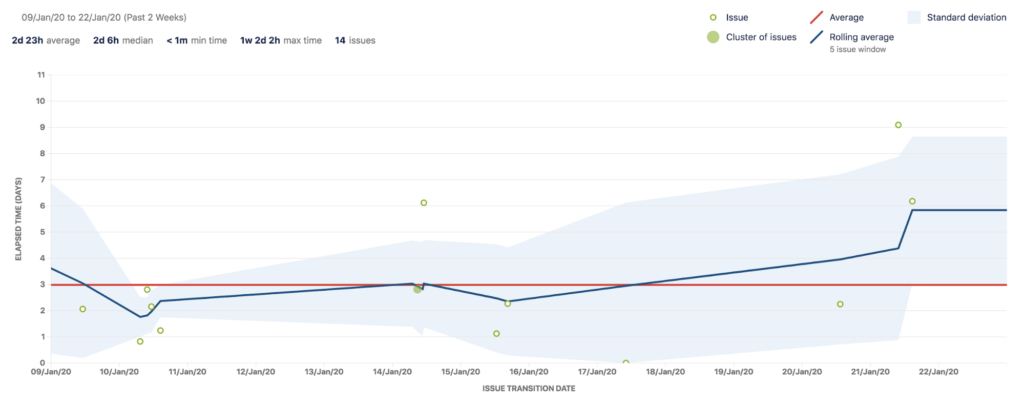Select the issue dot at zero days
Screen dimensions: 1024x405
click(x=626, y=363)
